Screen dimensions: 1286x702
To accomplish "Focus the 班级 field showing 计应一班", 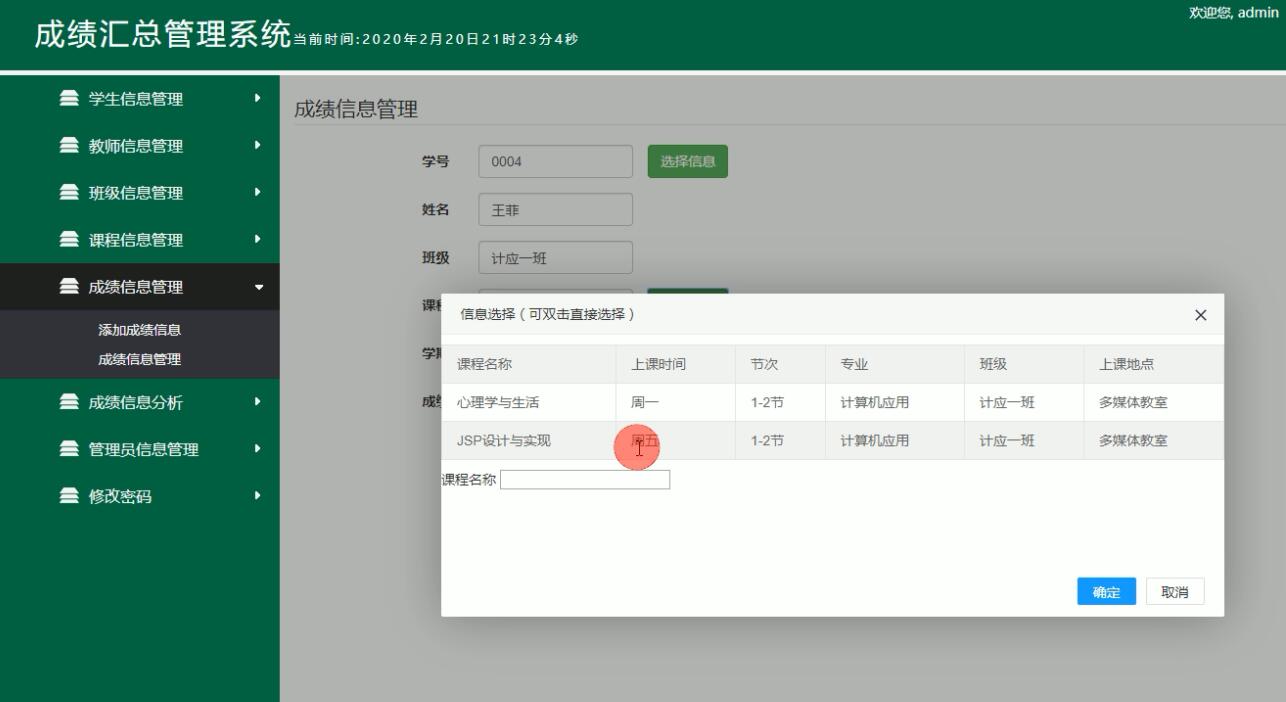I will (x=556, y=258).
